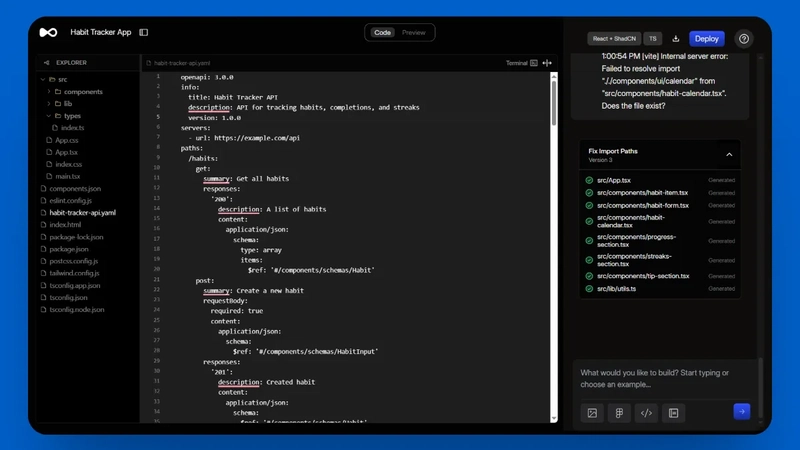
Task: Collapse the Fix Import Paths section
Action: [x=729, y=155]
